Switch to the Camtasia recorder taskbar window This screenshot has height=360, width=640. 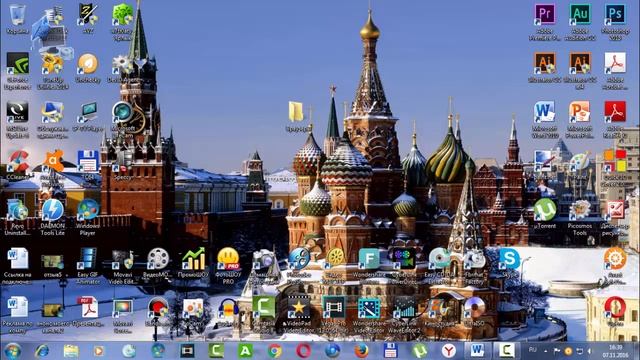[x=507, y=351]
